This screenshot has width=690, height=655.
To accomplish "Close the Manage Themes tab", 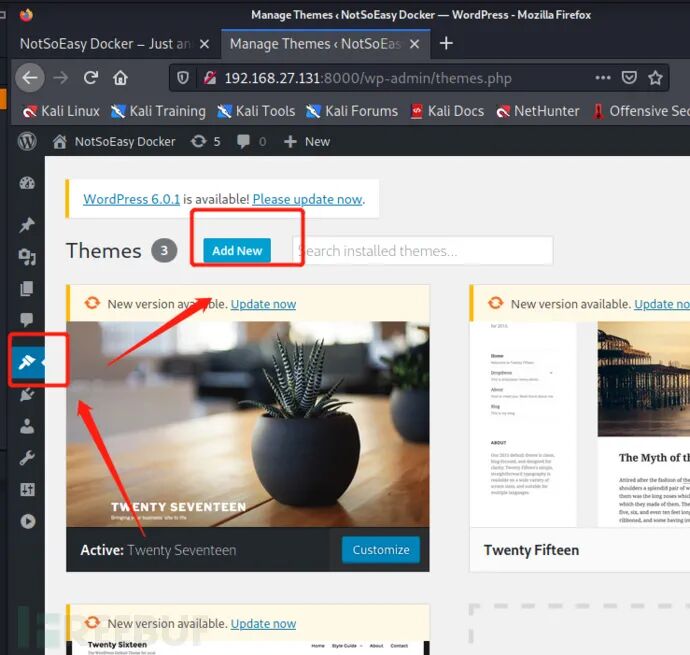I will [x=415, y=44].
